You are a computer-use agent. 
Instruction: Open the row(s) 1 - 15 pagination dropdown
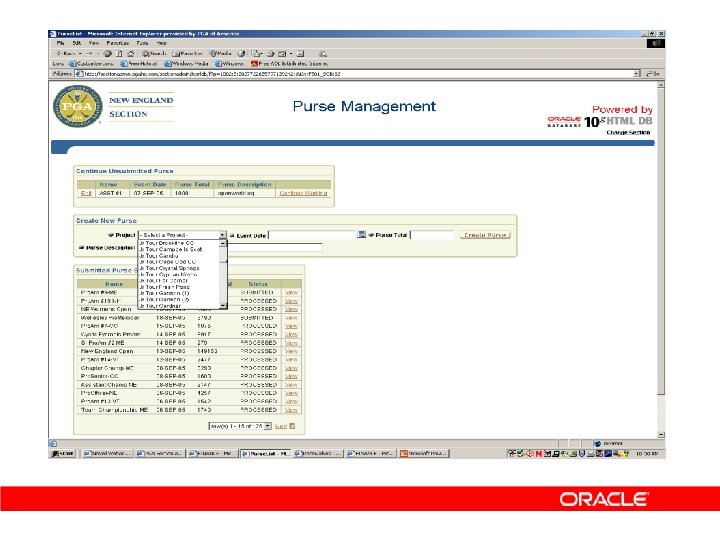(x=240, y=426)
